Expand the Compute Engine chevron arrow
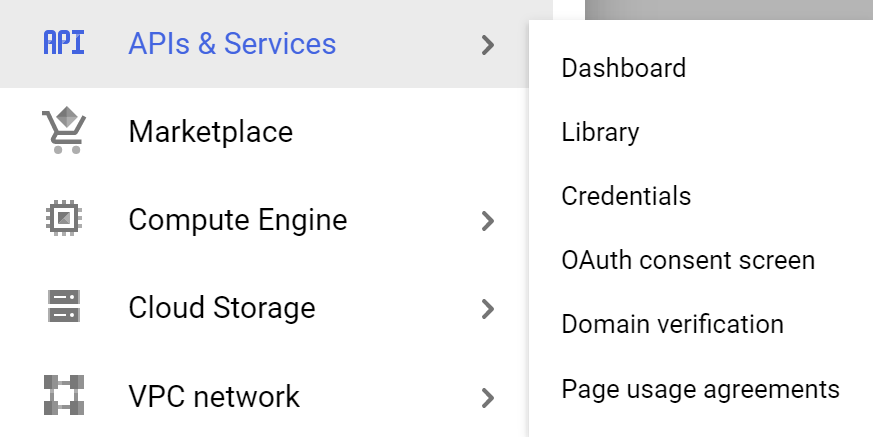This screenshot has height=437, width=873. [488, 221]
